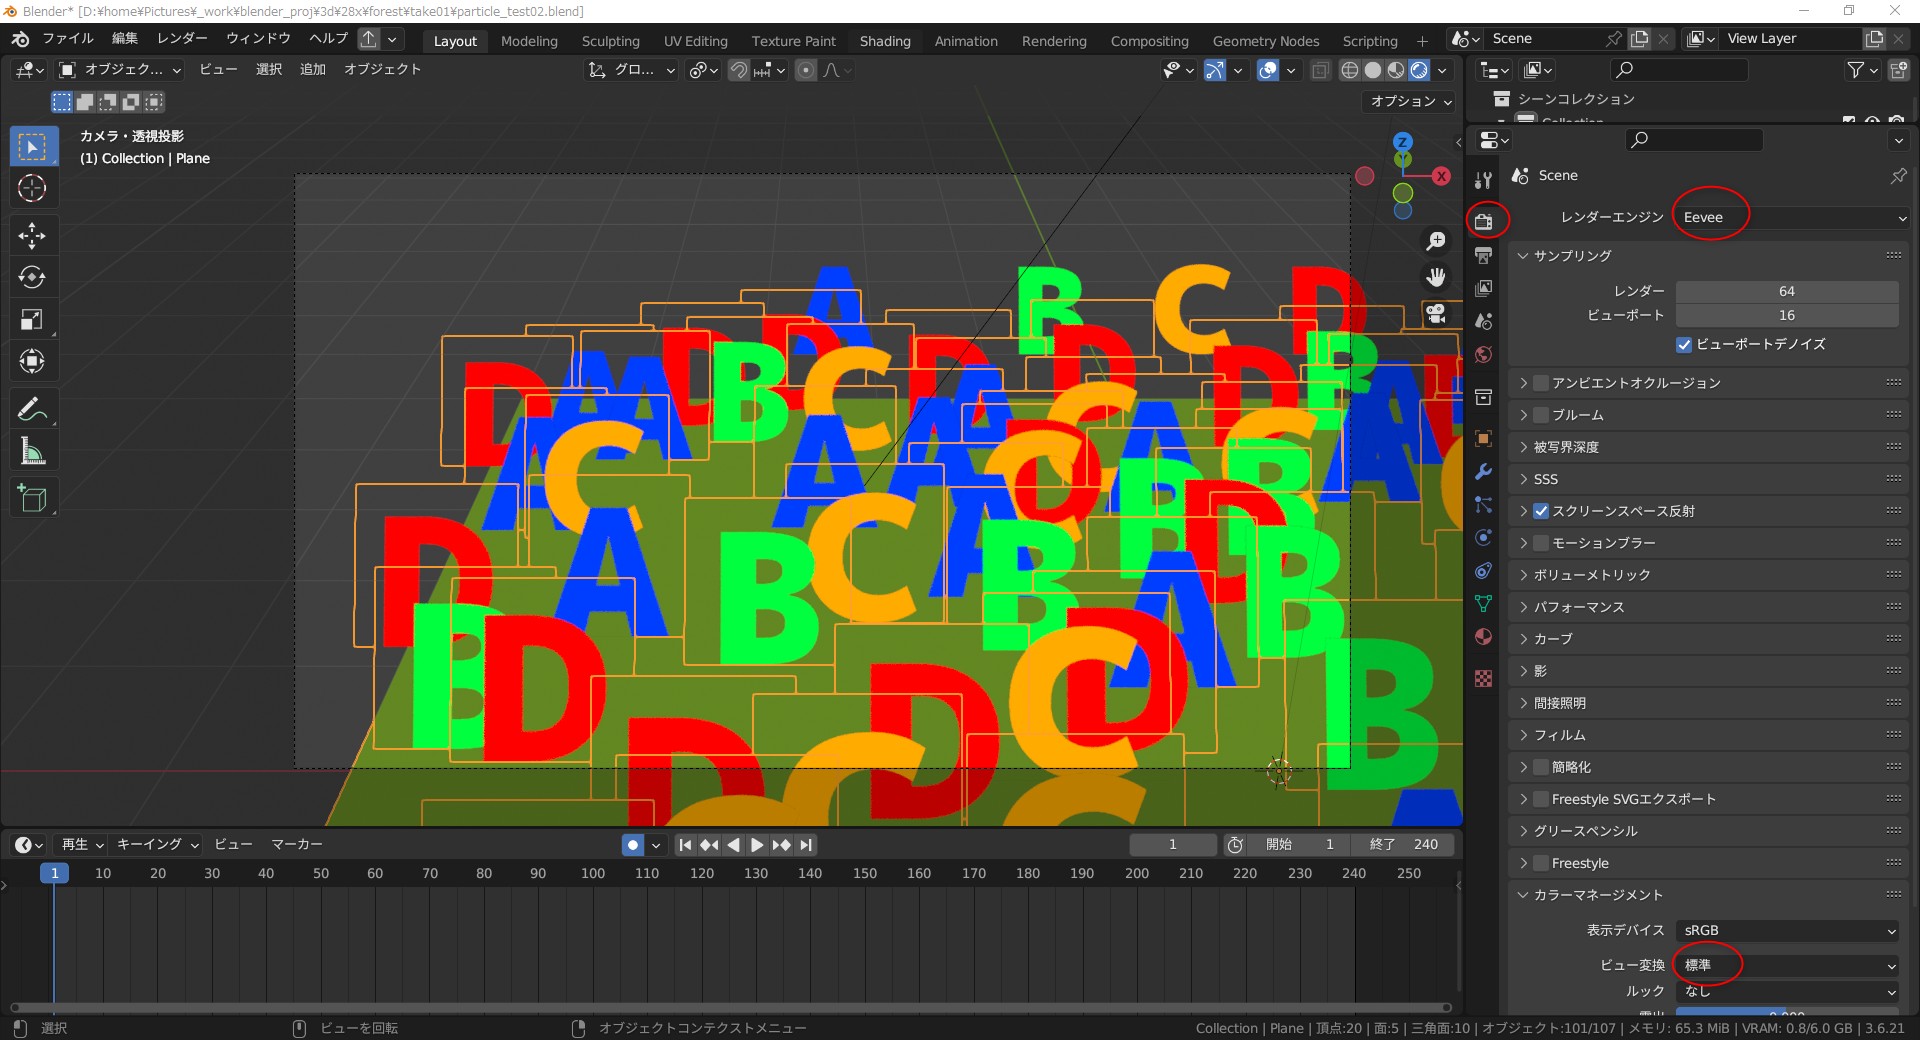This screenshot has height=1040, width=1920.
Task: Open the レンダーエンジン dropdown showing Eevee
Action: [x=1789, y=217]
